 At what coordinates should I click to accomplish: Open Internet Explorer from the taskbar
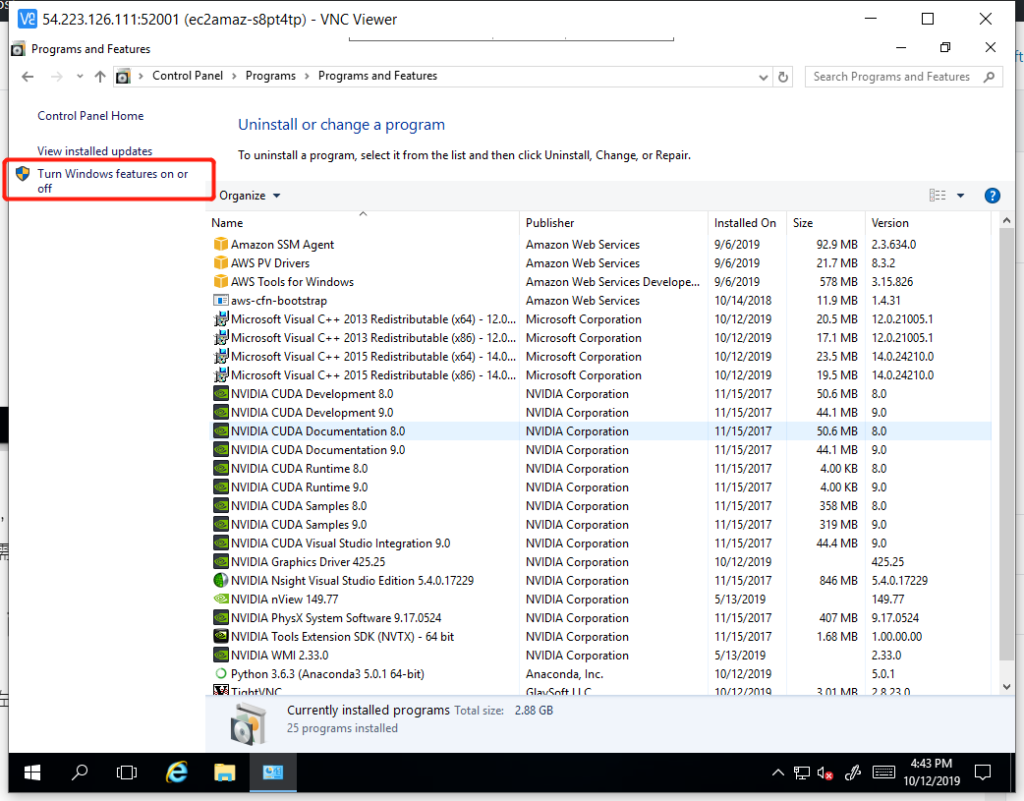[x=178, y=772]
